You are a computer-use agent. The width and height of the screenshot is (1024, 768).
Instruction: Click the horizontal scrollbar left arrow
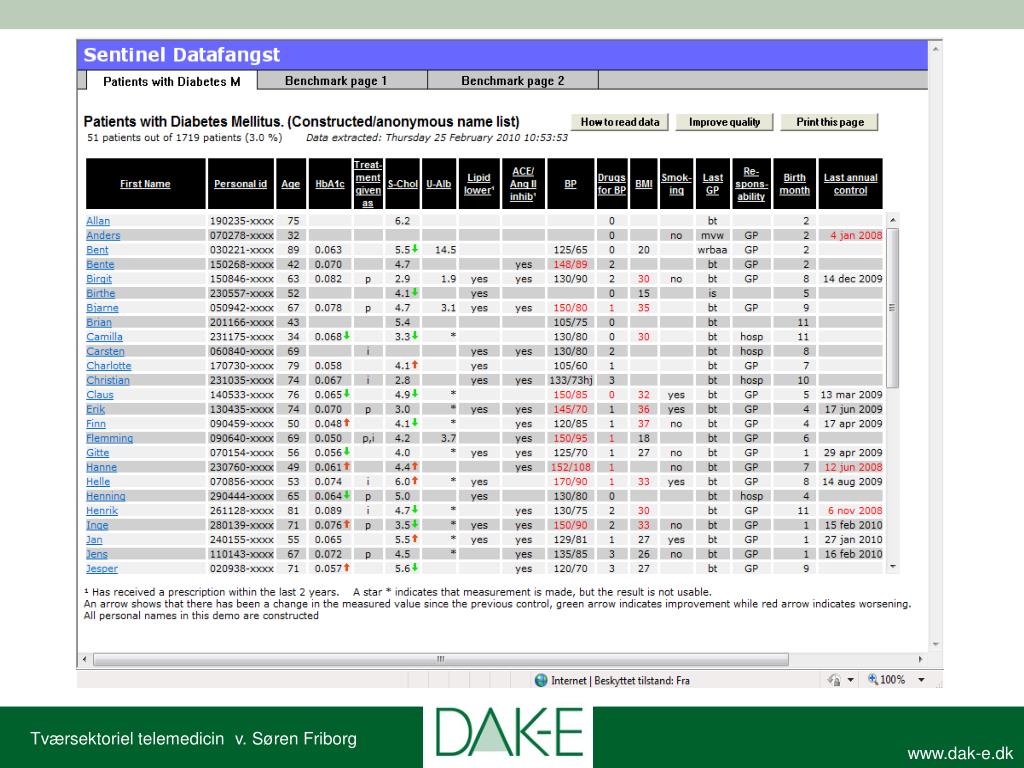point(84,660)
